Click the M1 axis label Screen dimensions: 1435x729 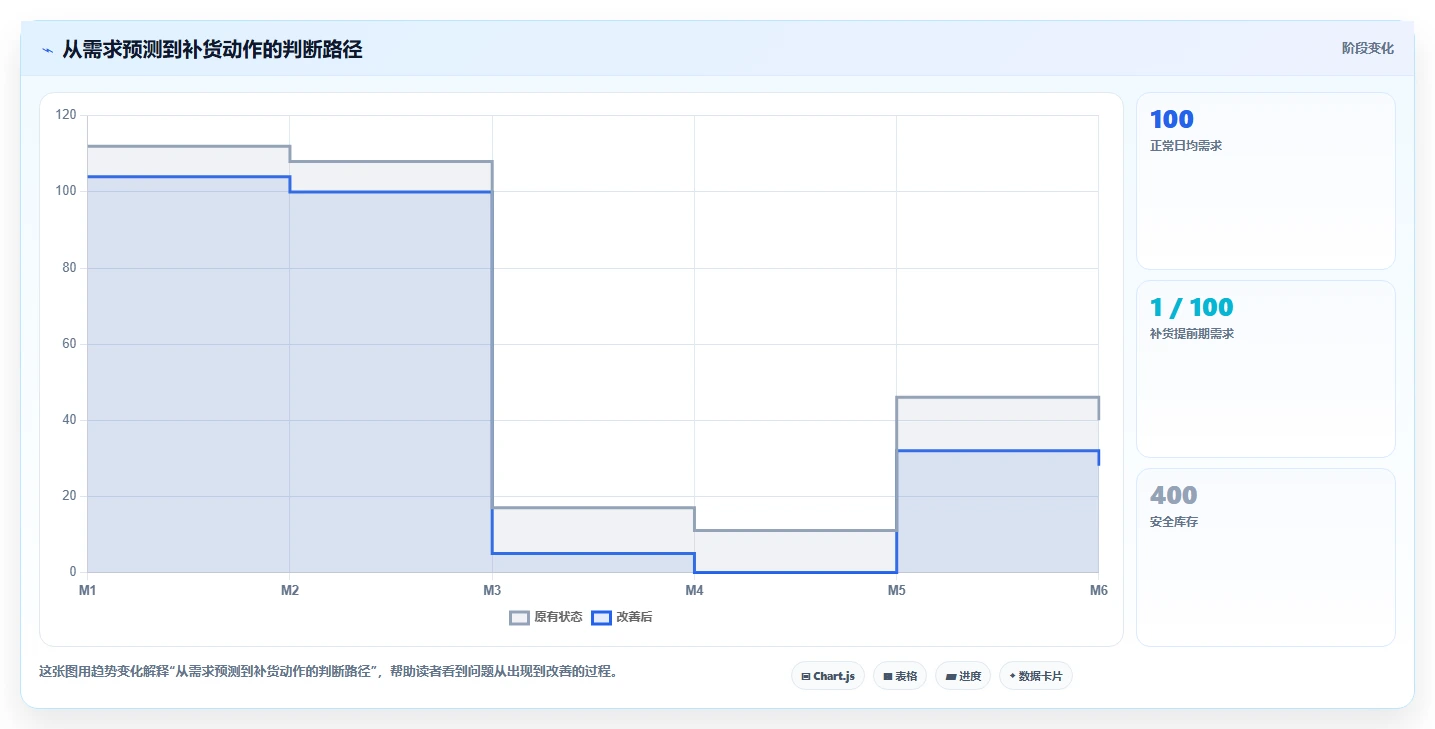click(88, 590)
